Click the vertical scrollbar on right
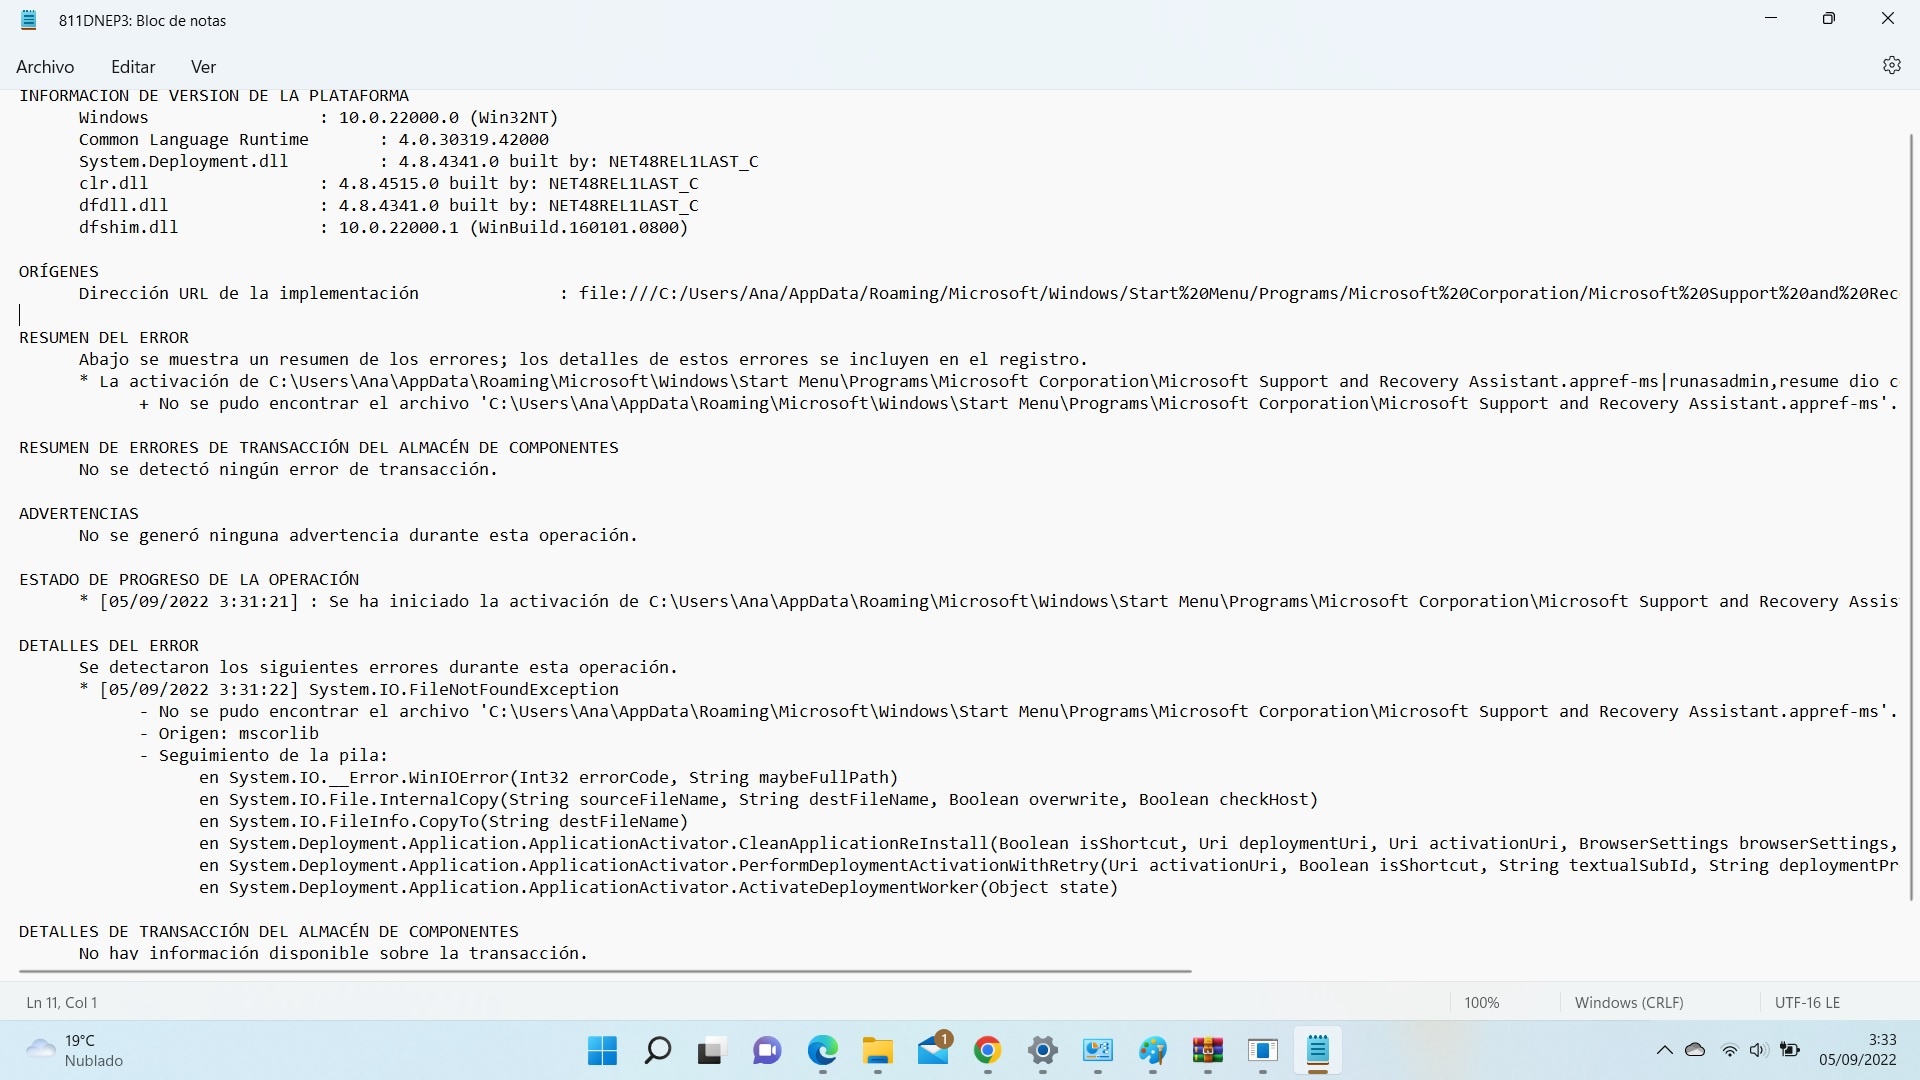The image size is (1920, 1080). 1911,515
